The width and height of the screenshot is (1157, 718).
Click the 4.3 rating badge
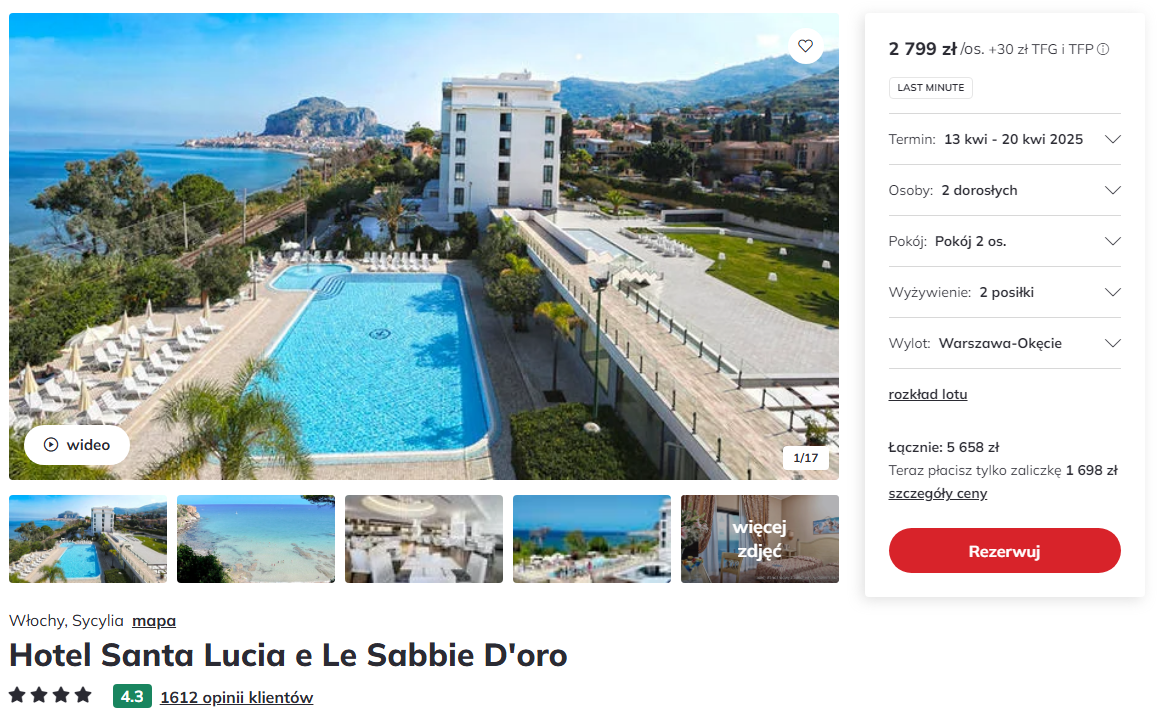point(132,697)
